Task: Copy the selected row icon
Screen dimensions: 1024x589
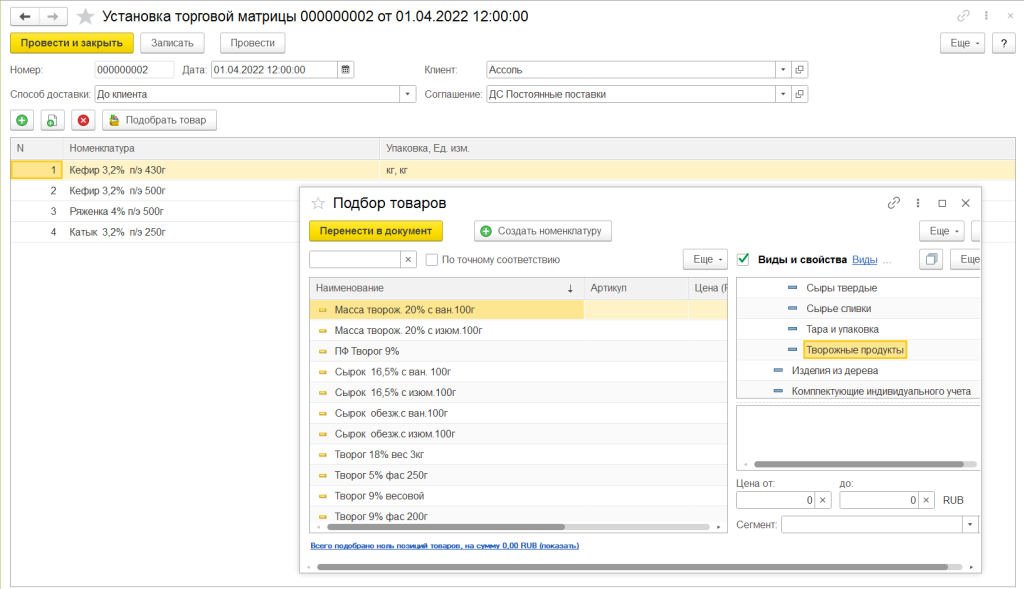Action: point(52,120)
